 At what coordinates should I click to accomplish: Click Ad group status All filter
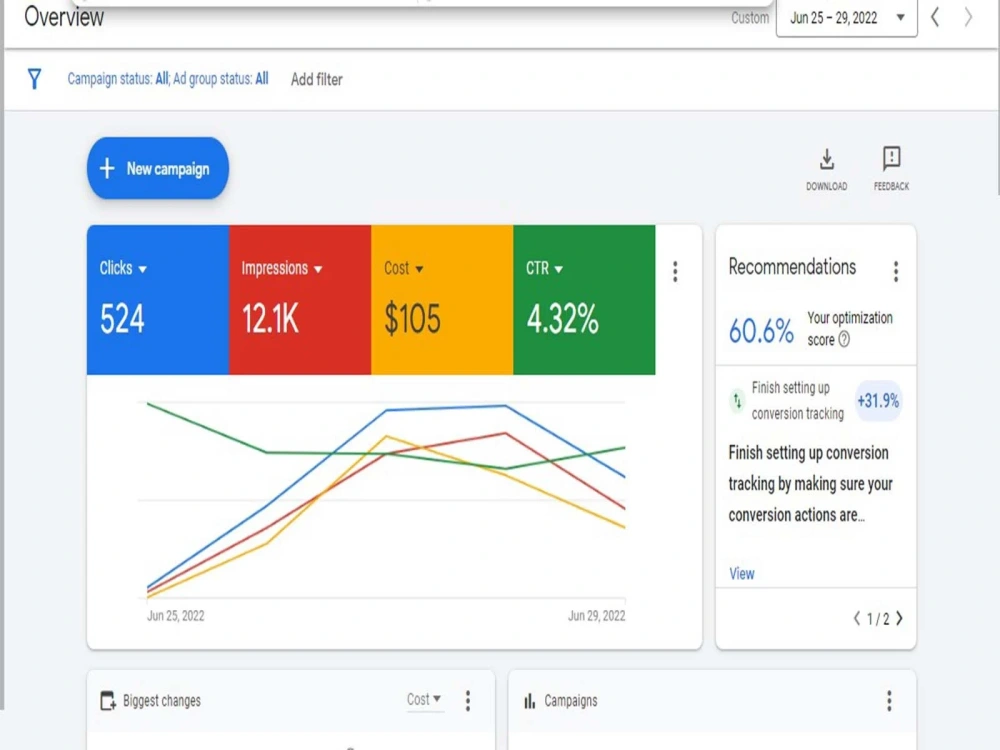click(x=221, y=79)
